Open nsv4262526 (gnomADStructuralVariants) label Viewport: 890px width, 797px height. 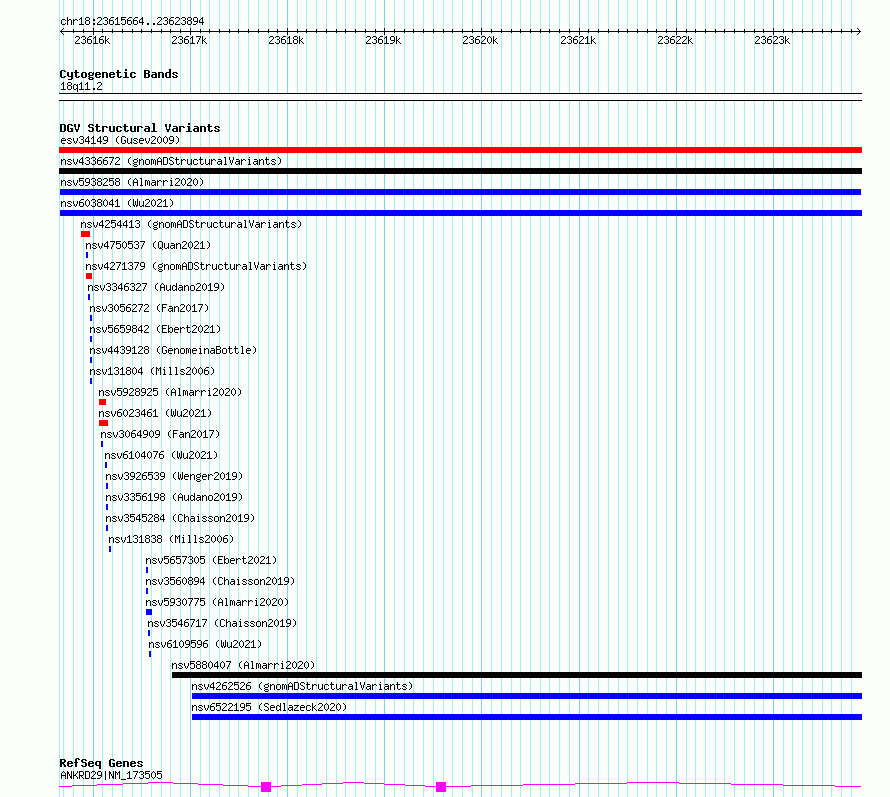303,686
